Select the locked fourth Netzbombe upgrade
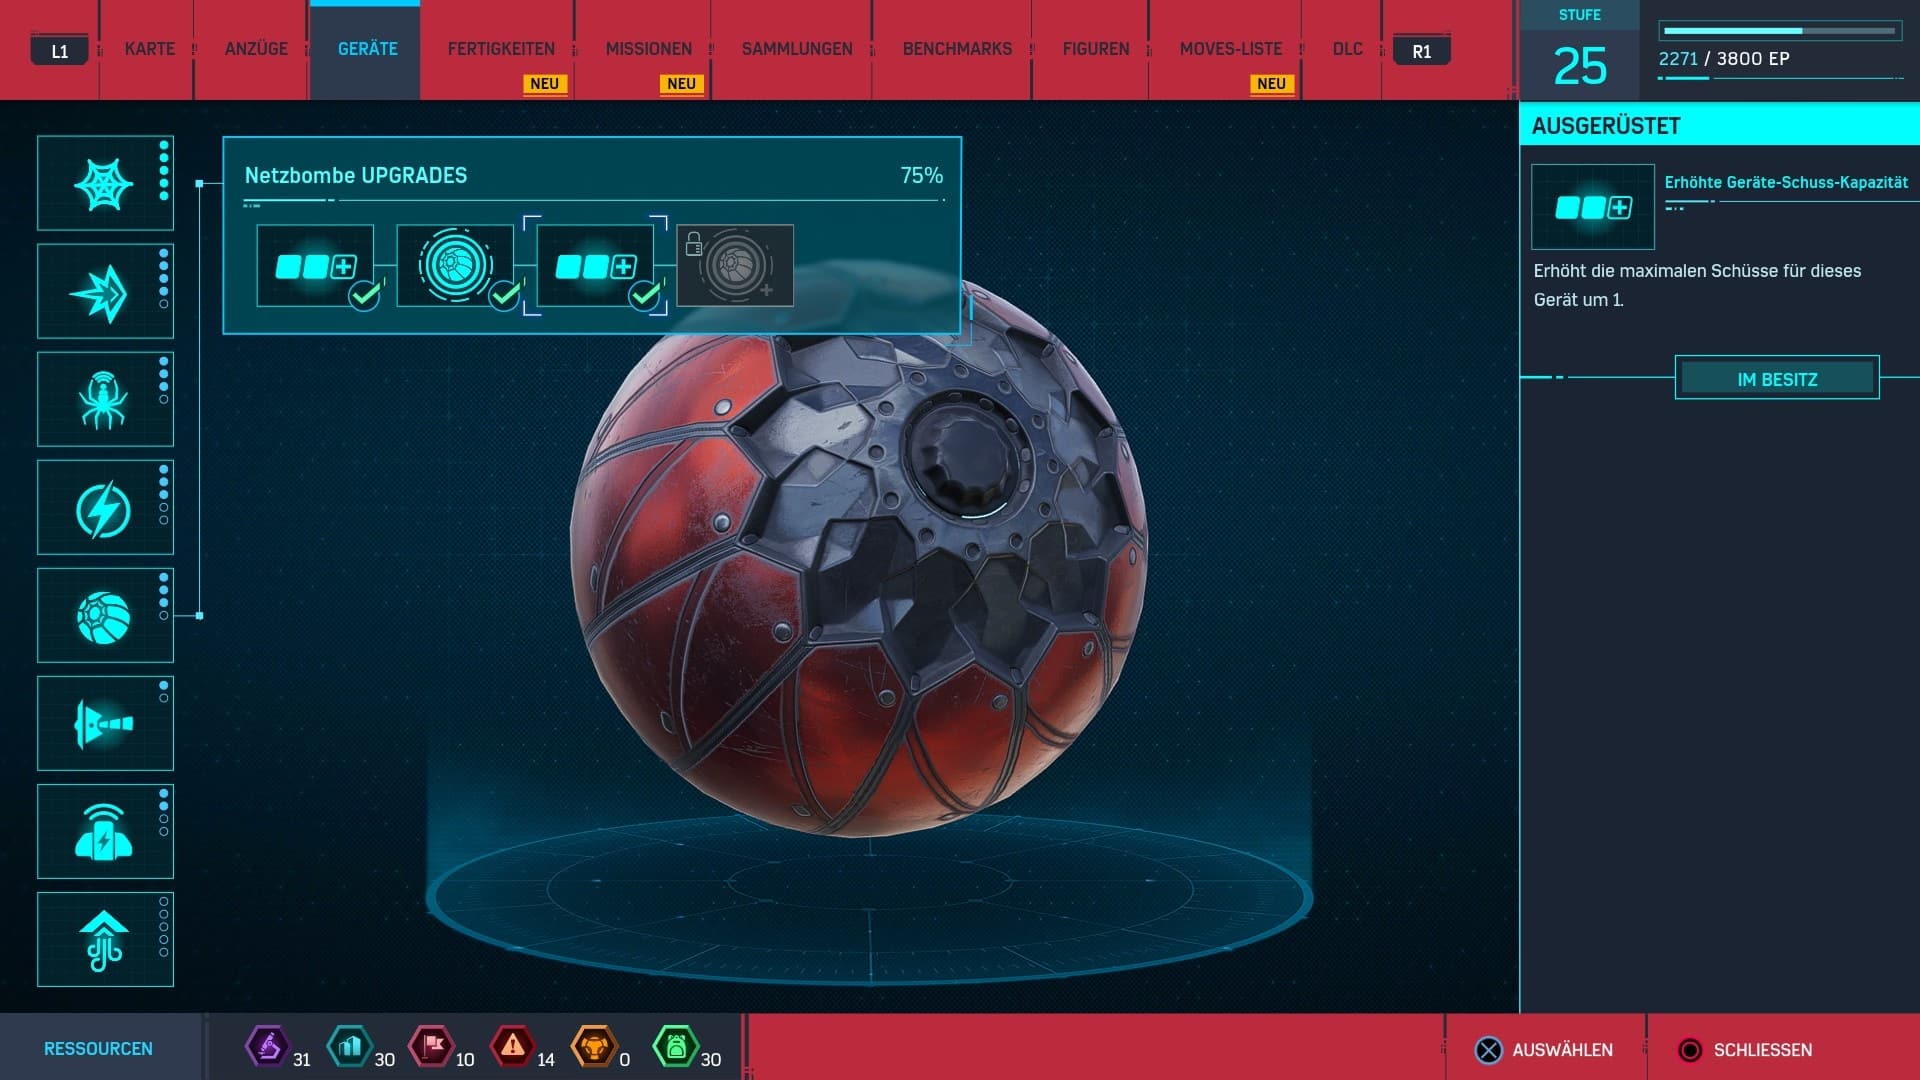The image size is (1920, 1080). pyautogui.click(x=735, y=265)
